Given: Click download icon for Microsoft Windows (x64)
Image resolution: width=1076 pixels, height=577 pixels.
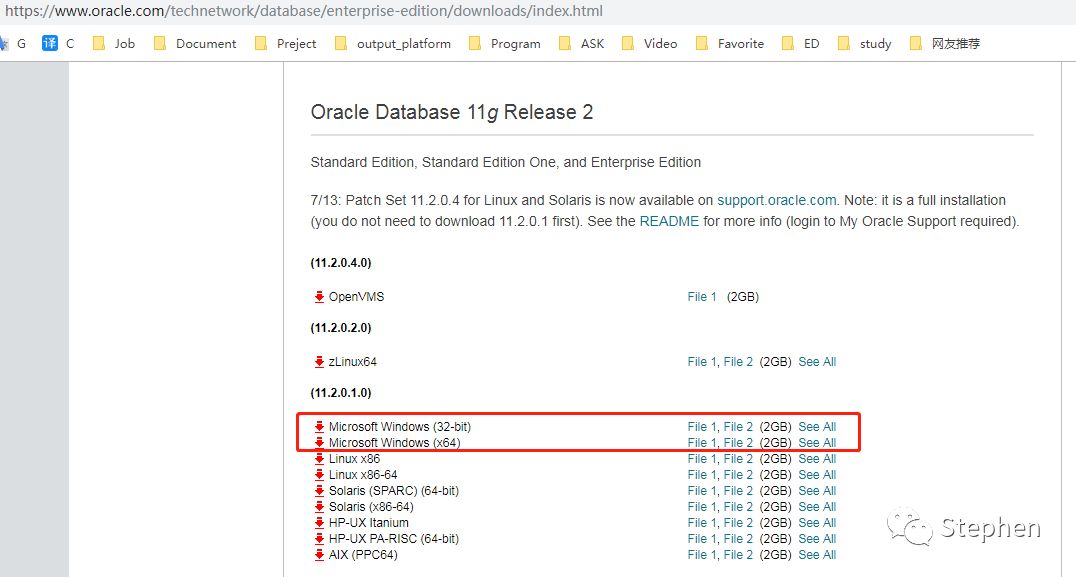Looking at the screenshot, I should coord(319,443).
